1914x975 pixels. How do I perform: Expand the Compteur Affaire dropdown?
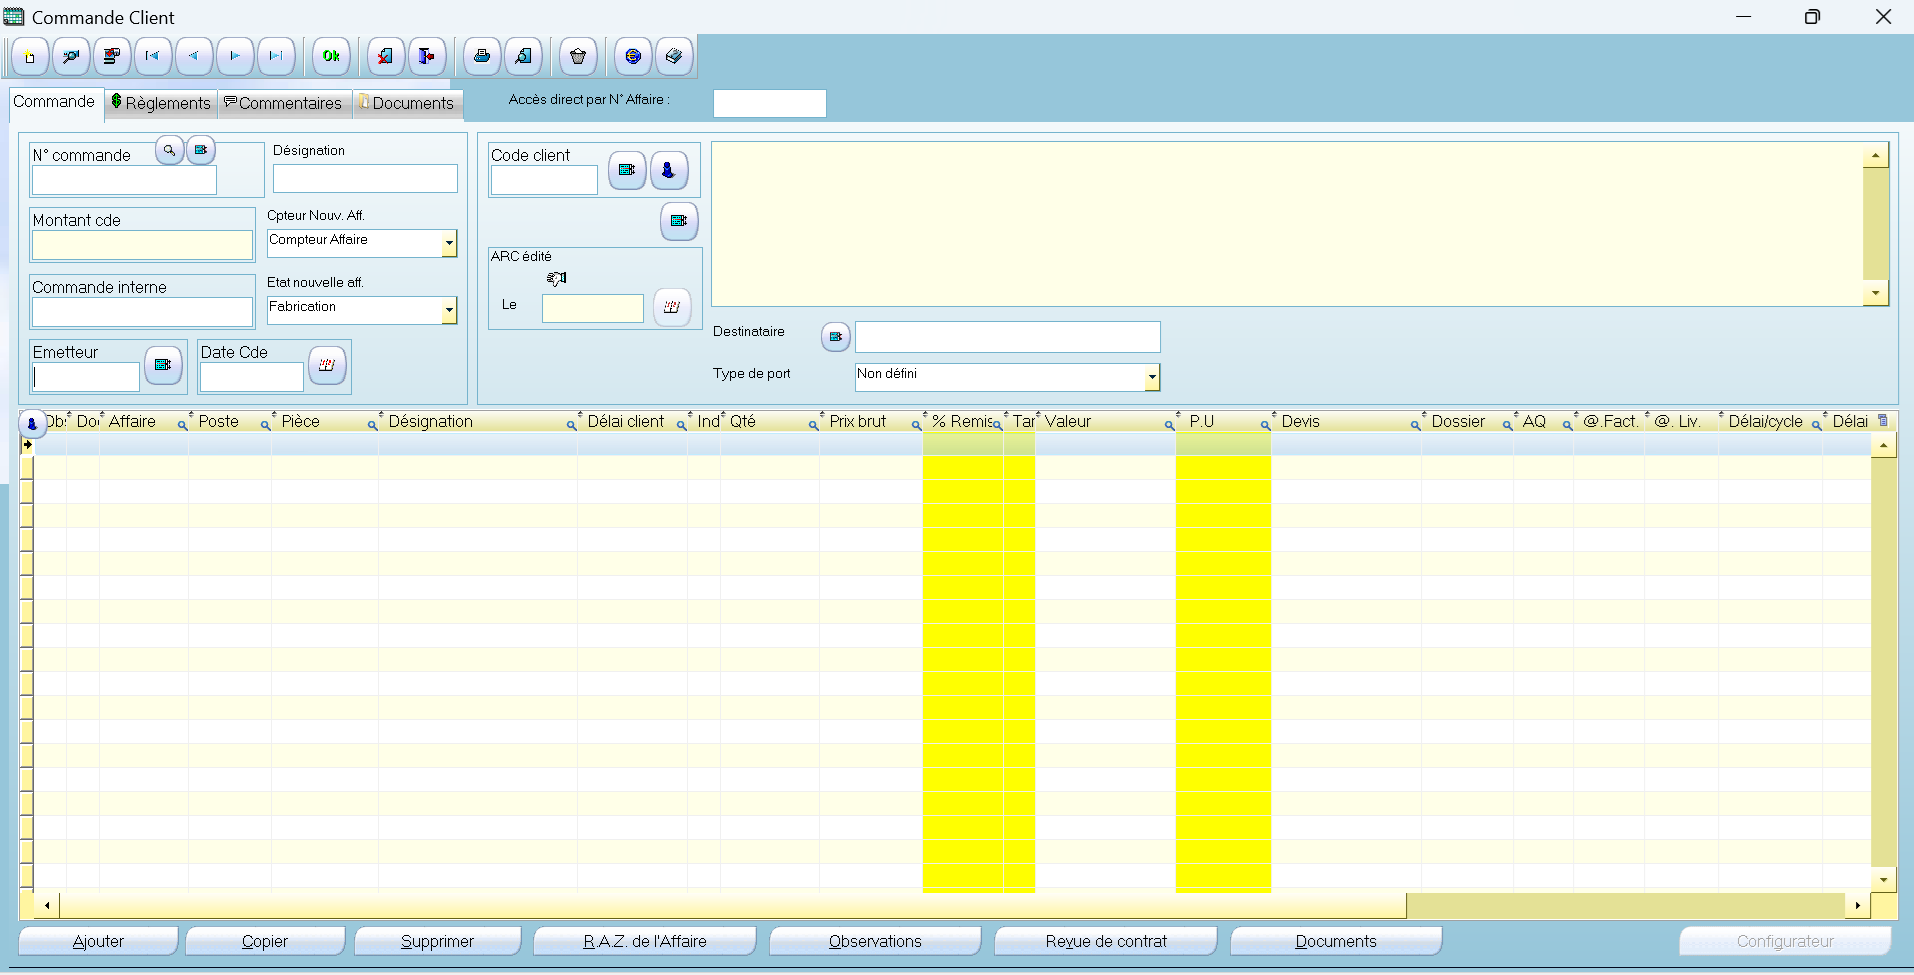pyautogui.click(x=449, y=244)
